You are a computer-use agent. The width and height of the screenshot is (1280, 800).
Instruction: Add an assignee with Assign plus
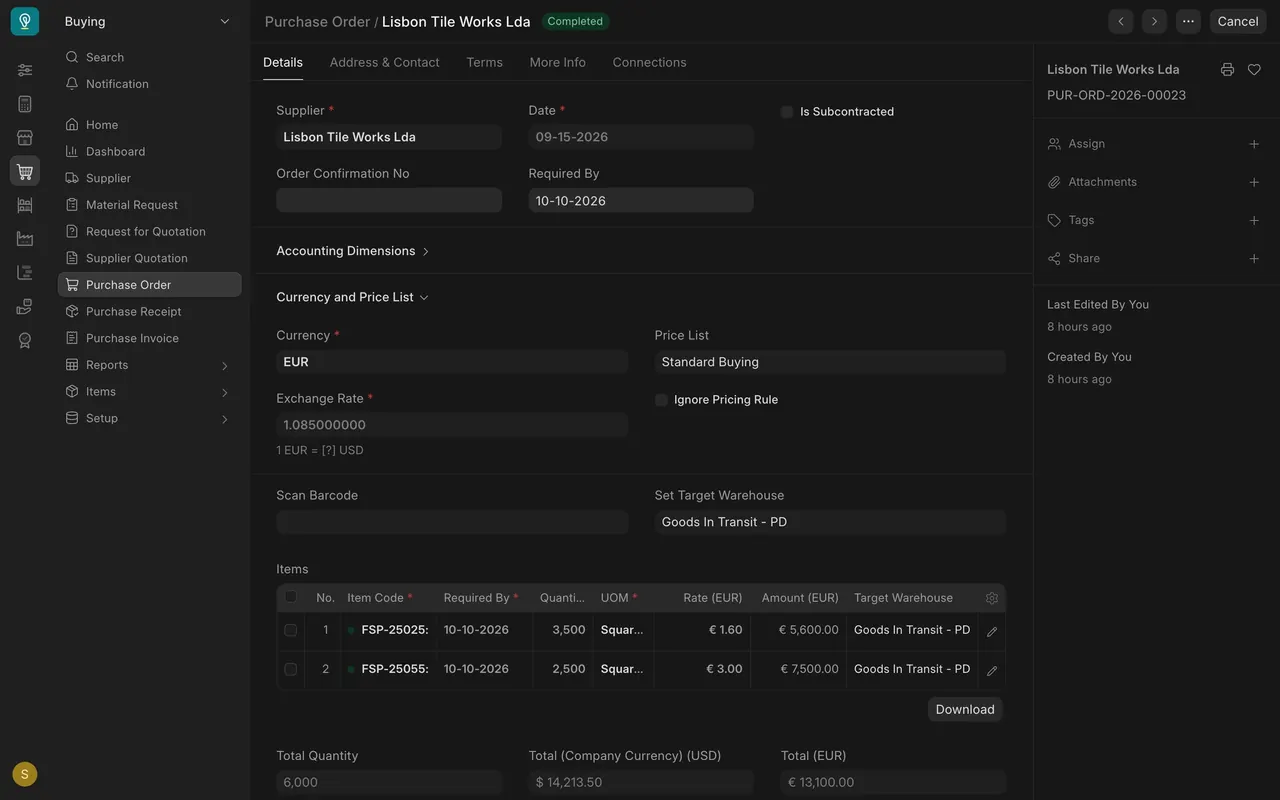pos(1254,144)
